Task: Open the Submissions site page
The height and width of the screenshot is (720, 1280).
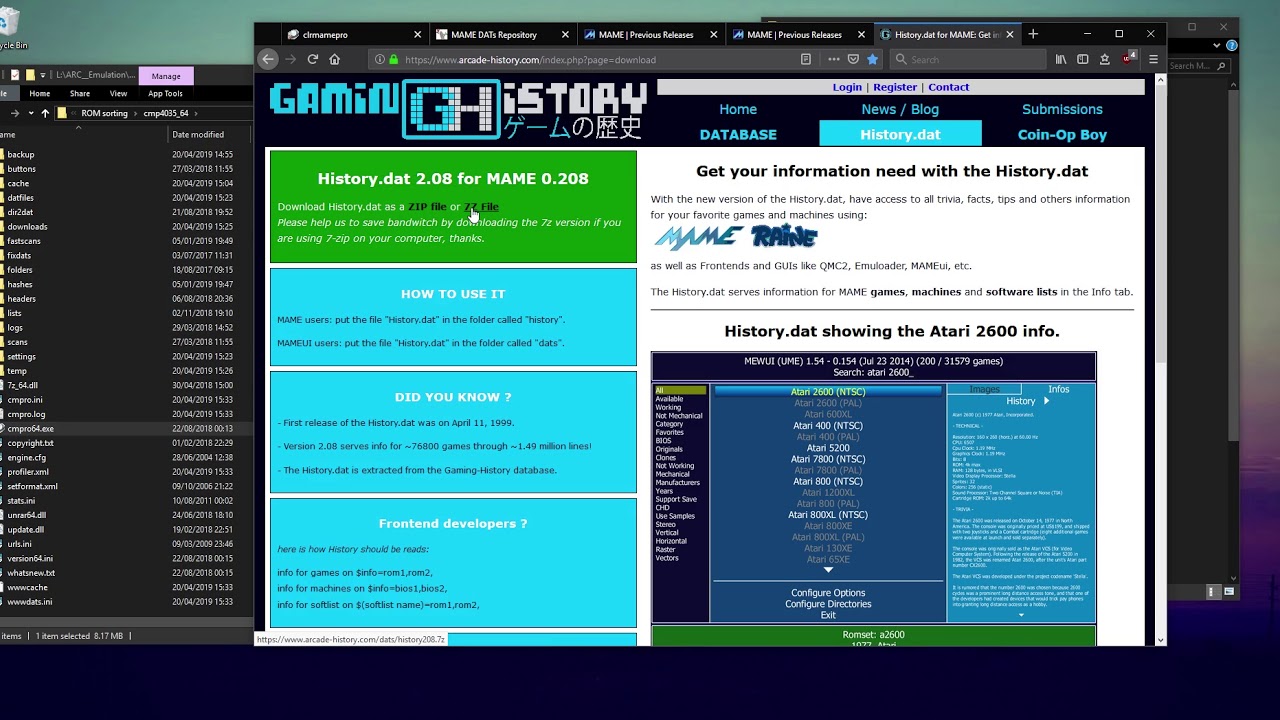Action: [x=1062, y=109]
